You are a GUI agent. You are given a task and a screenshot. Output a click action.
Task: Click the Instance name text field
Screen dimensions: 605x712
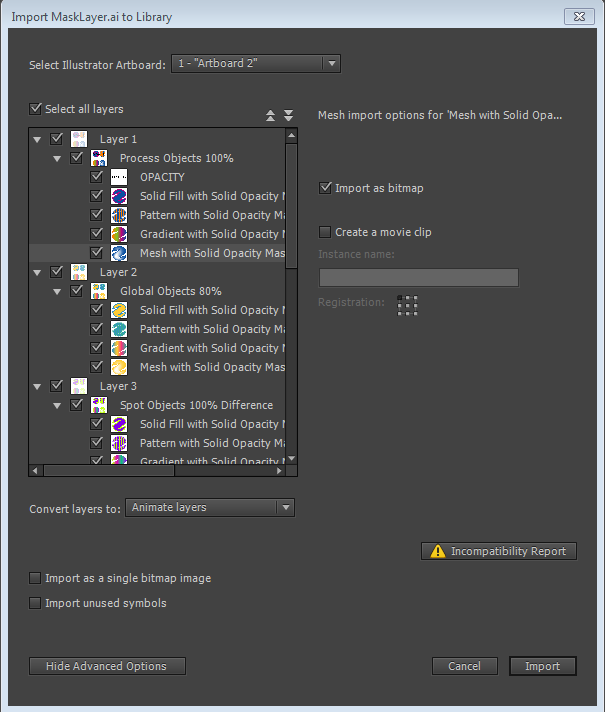pyautogui.click(x=418, y=277)
